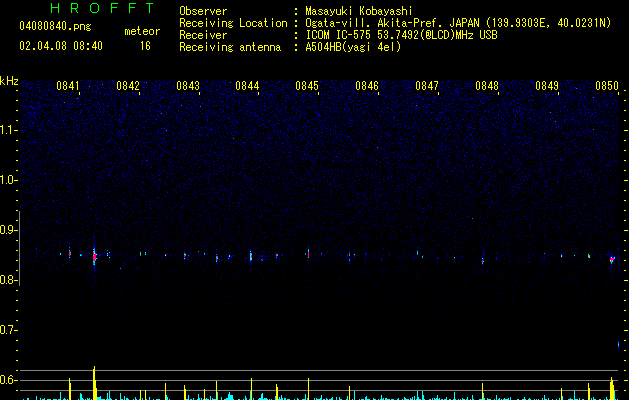Click the 0845 time marker
This screenshot has width=629, height=400.
point(307,86)
